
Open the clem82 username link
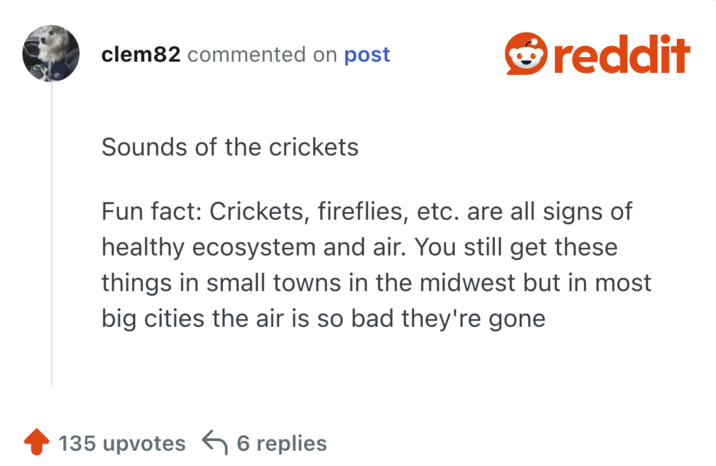(141, 55)
